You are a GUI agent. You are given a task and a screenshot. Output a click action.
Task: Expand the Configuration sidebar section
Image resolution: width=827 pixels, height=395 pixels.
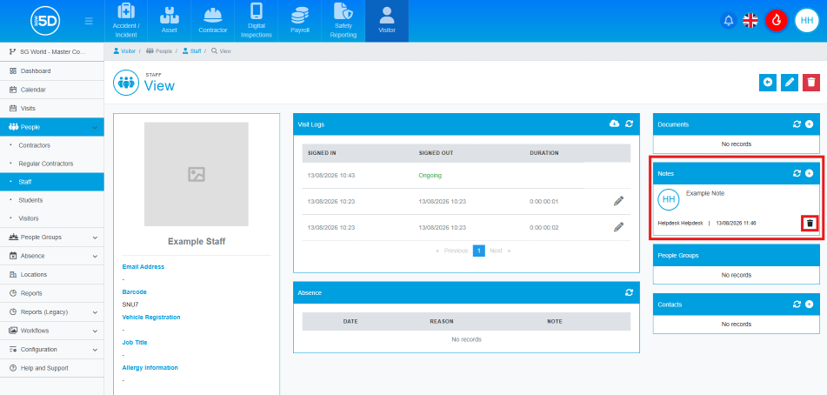[52, 349]
